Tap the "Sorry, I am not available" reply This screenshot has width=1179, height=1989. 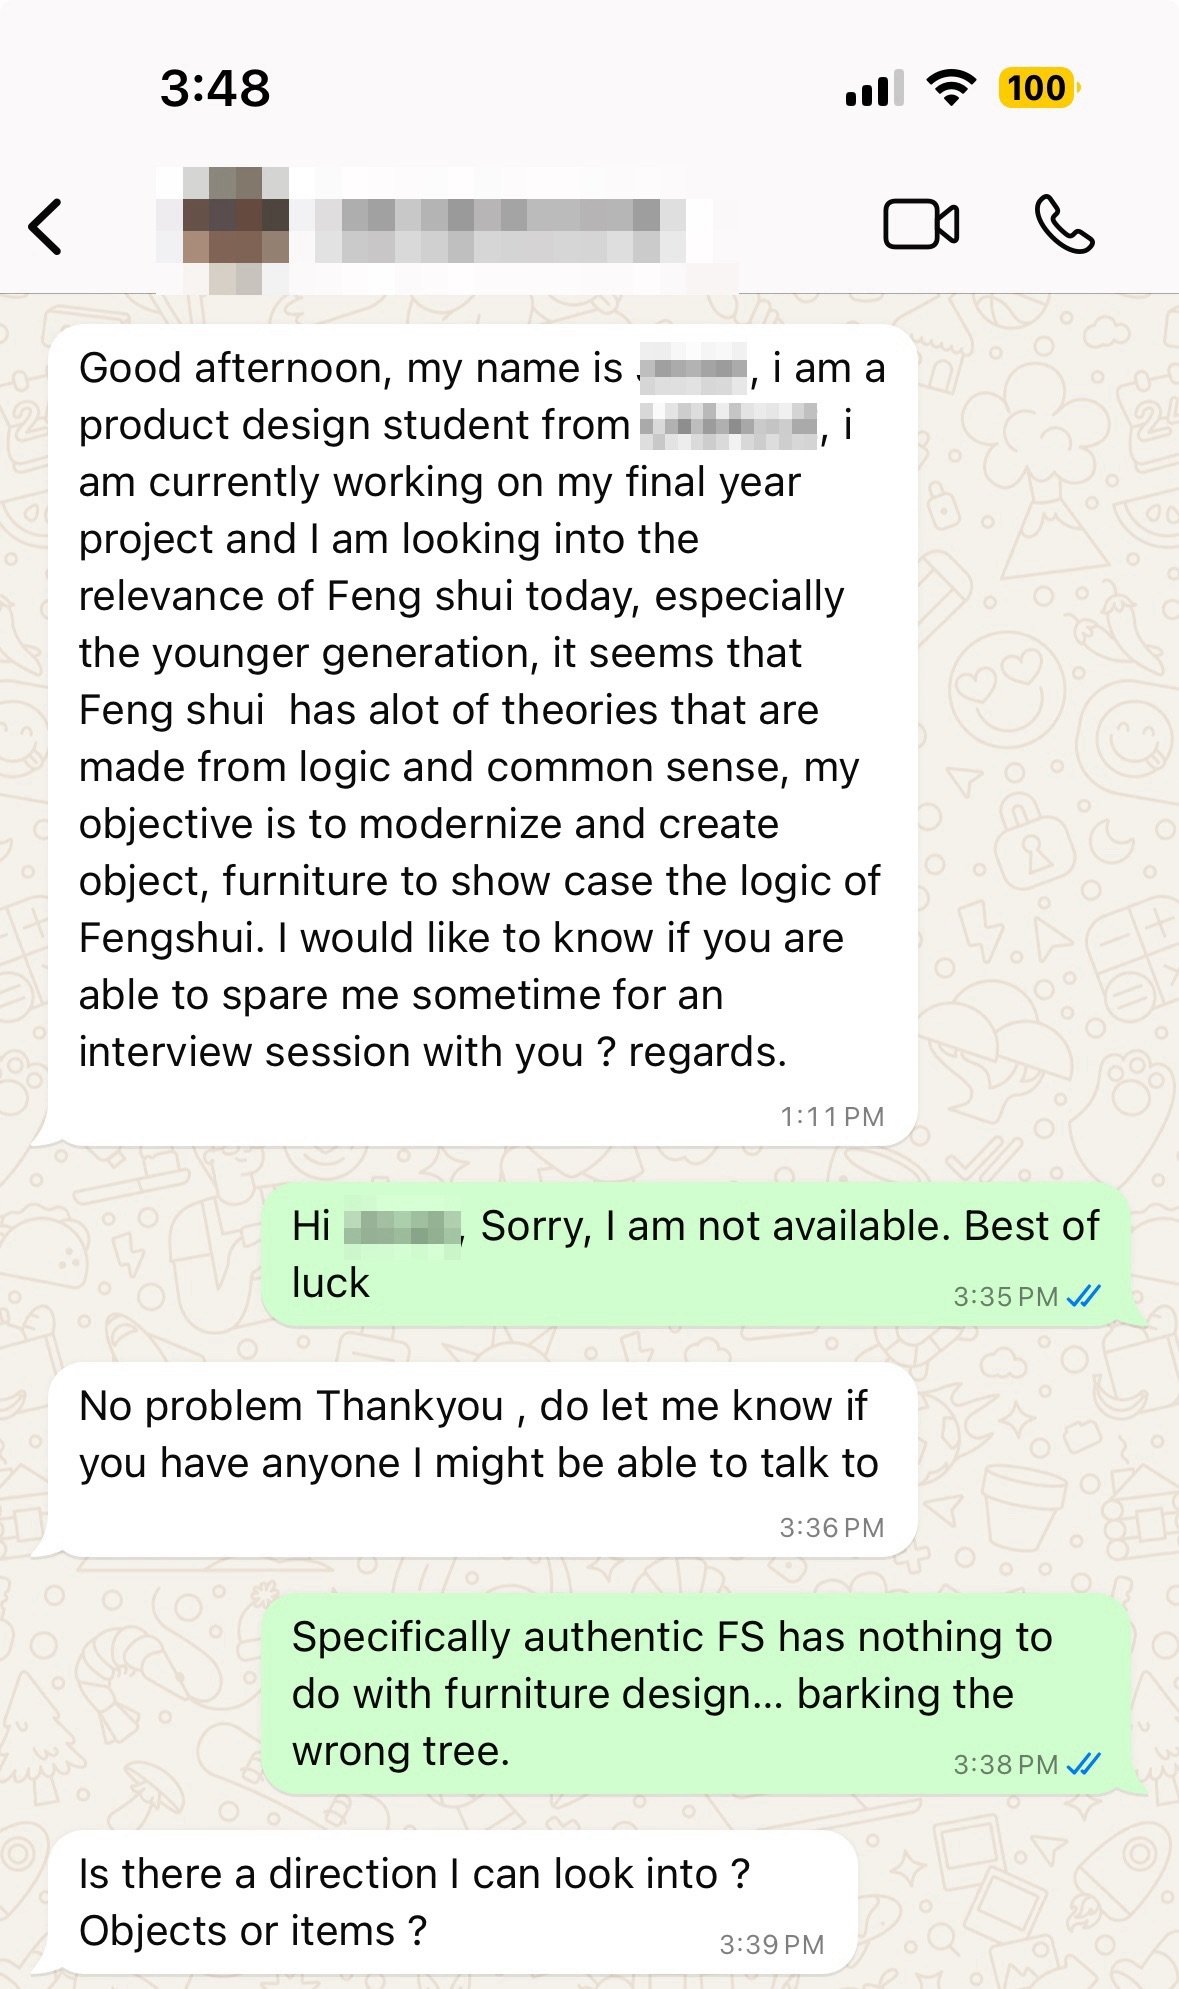click(x=695, y=1254)
